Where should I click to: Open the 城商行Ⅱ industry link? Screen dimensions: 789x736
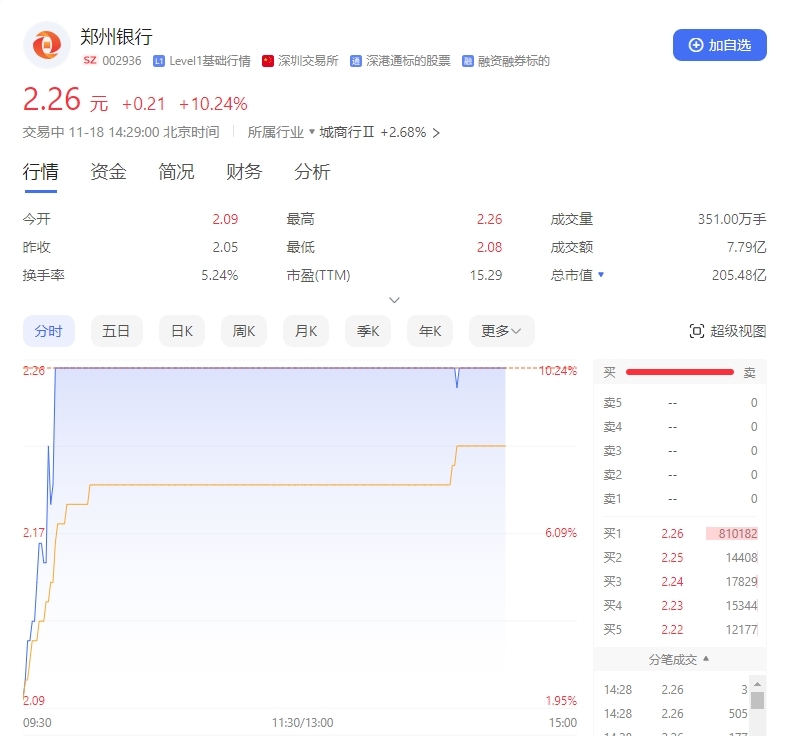[347, 132]
